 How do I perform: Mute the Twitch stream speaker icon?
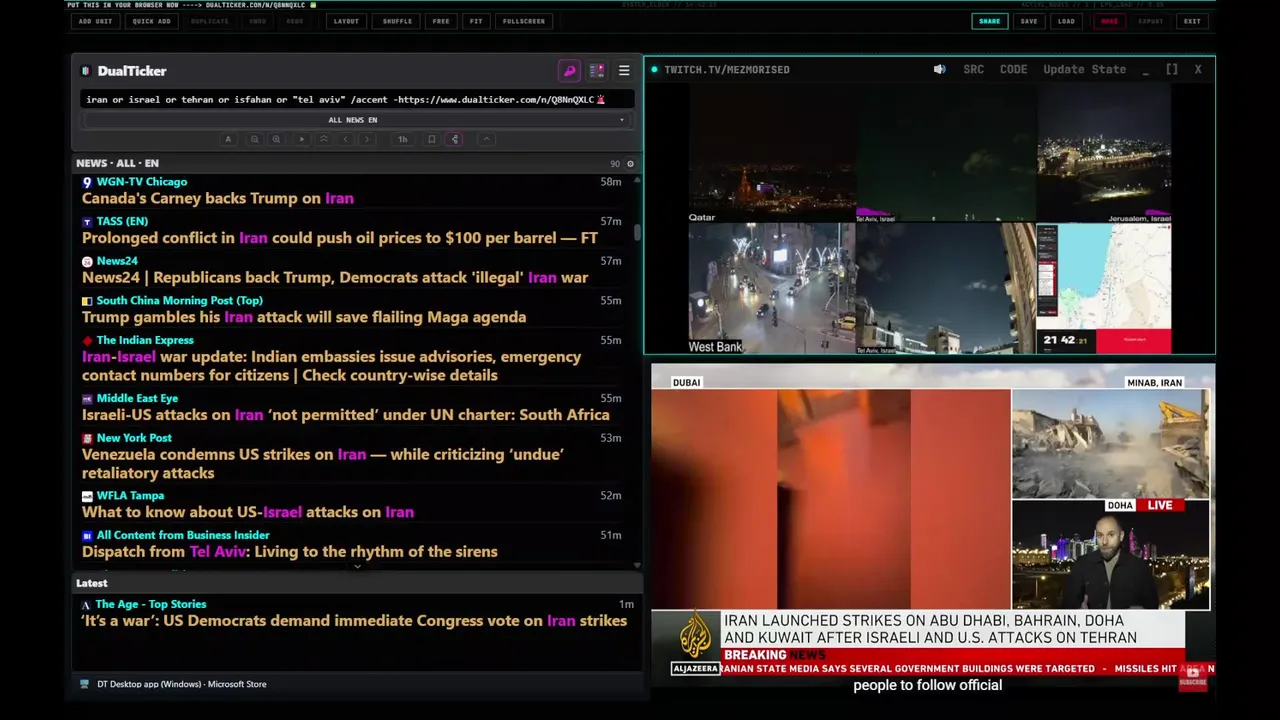click(x=939, y=69)
